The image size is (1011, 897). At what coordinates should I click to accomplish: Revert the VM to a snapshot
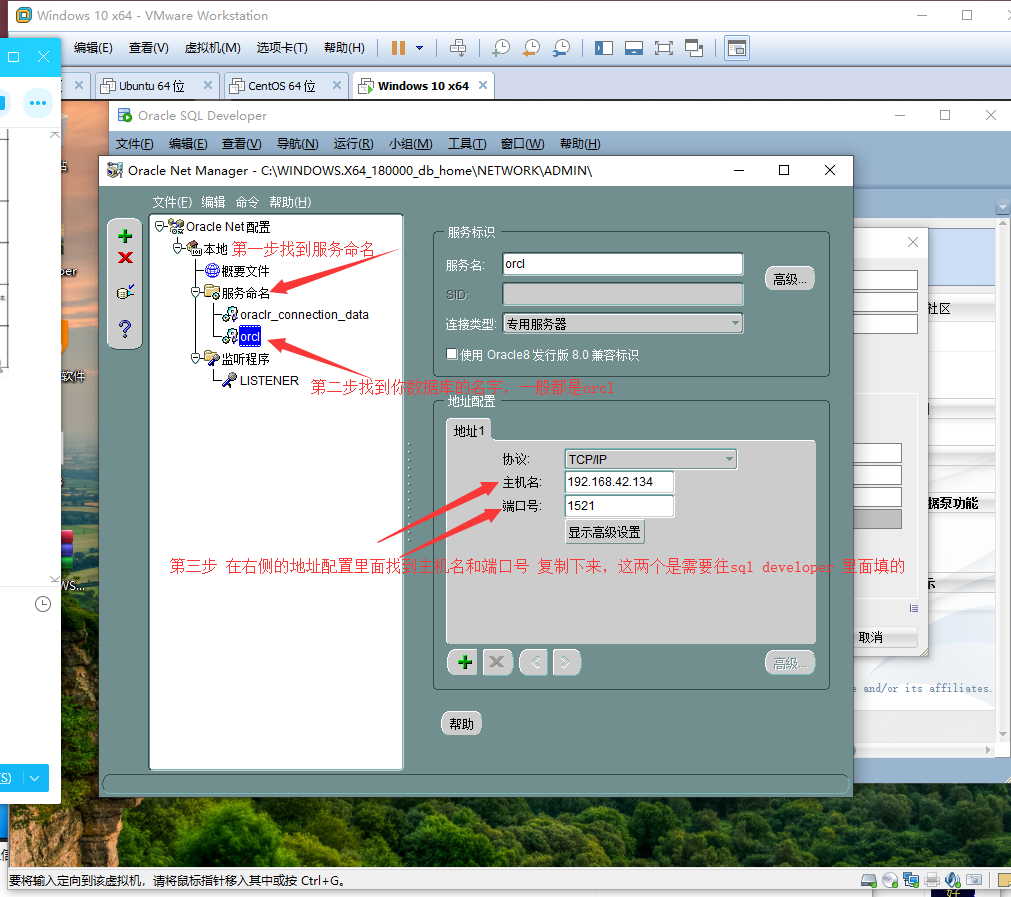tap(529, 47)
